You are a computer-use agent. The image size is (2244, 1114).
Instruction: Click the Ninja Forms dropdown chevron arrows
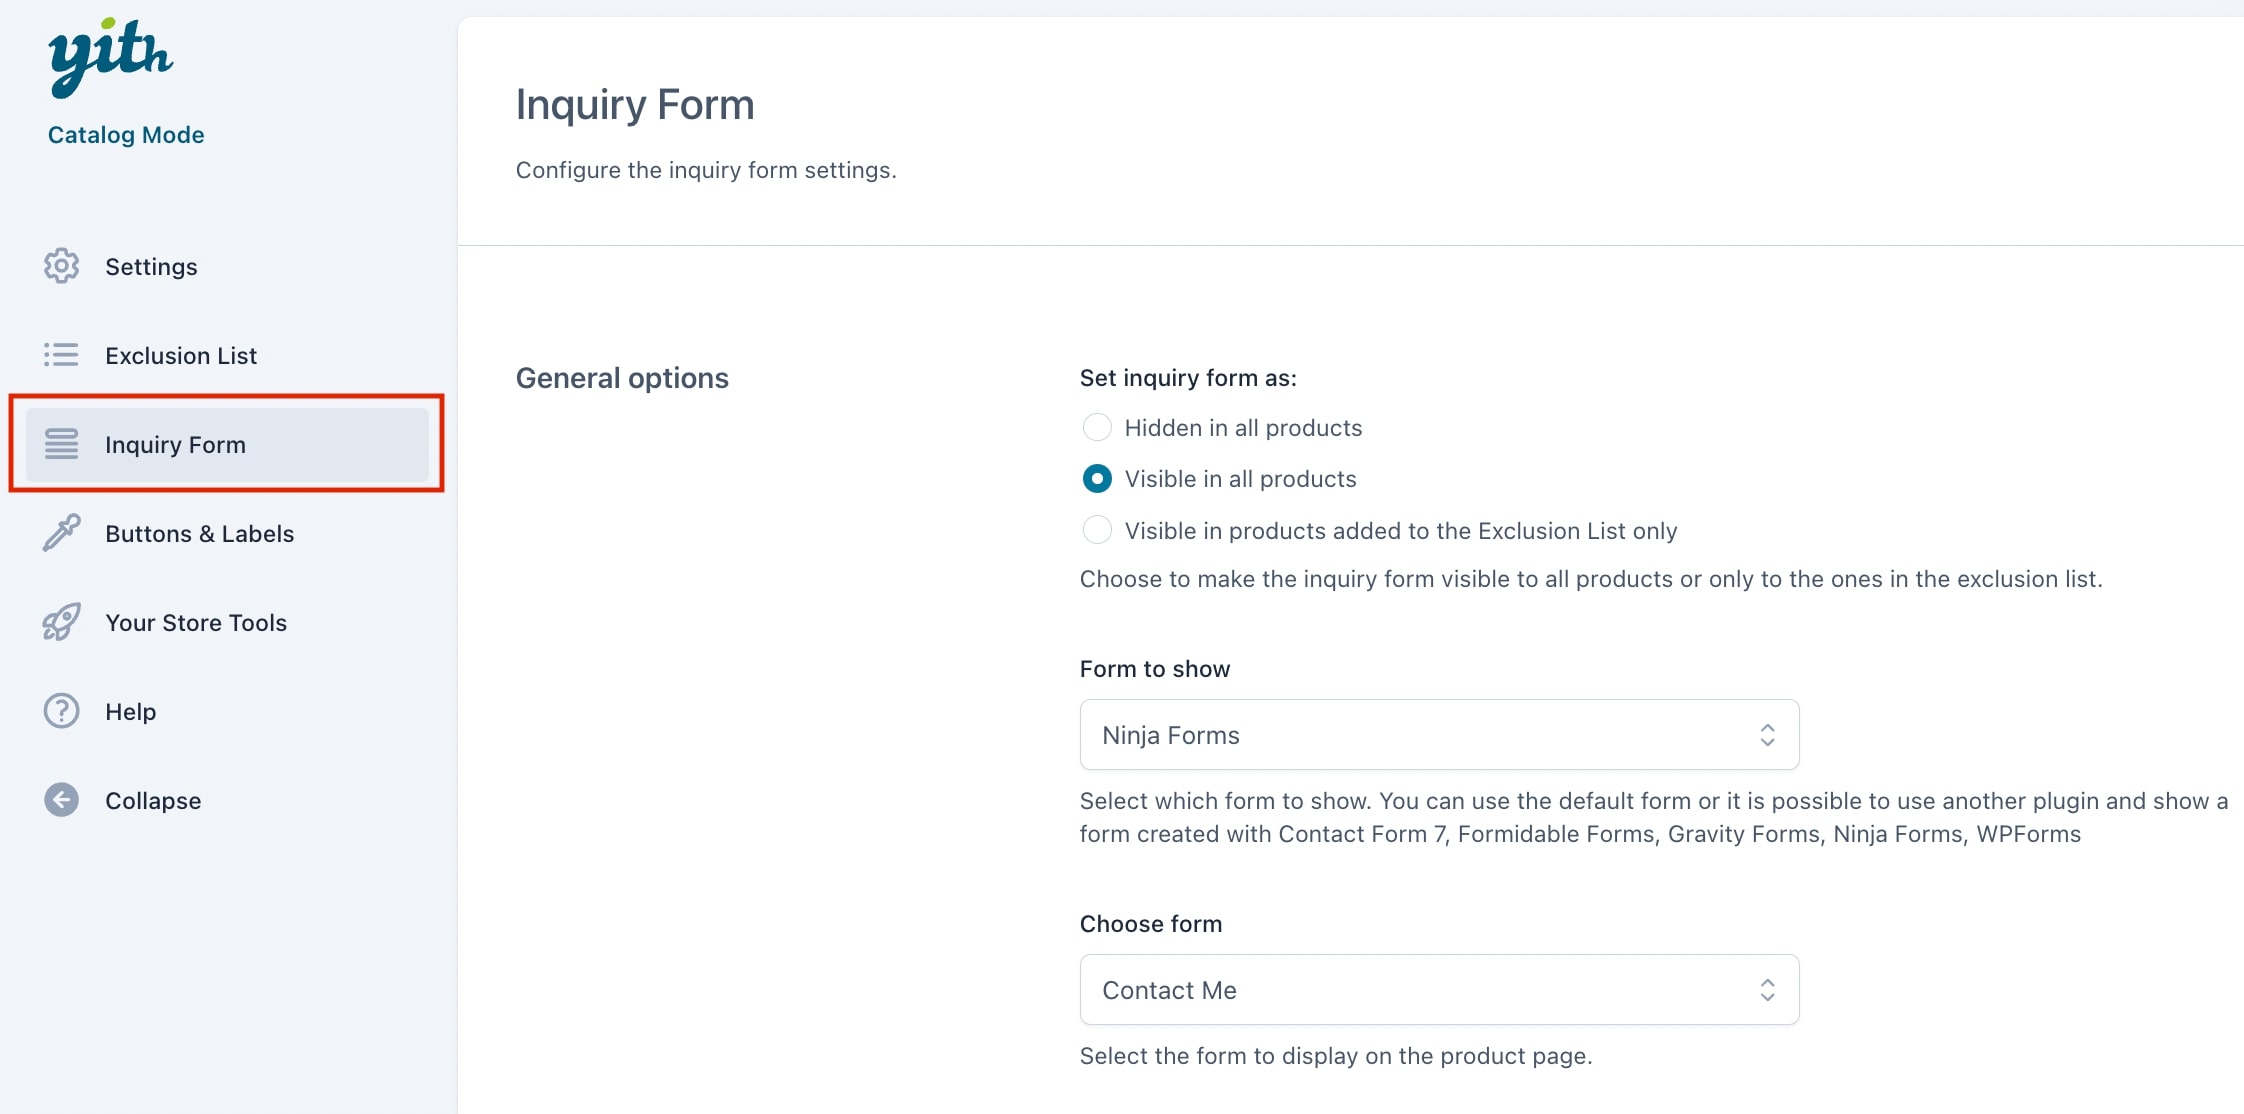pyautogui.click(x=1767, y=735)
